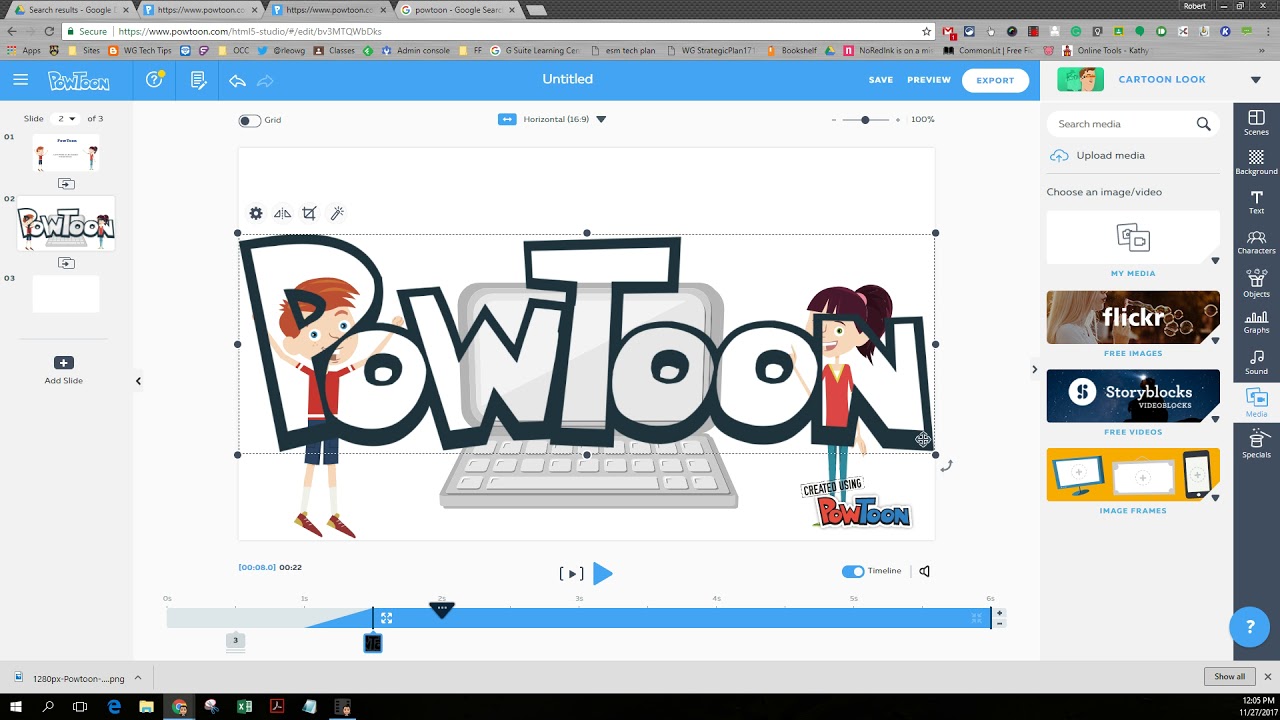The width and height of the screenshot is (1280, 720).
Task: Expand the Image Frames arrow
Action: pos(1215,497)
